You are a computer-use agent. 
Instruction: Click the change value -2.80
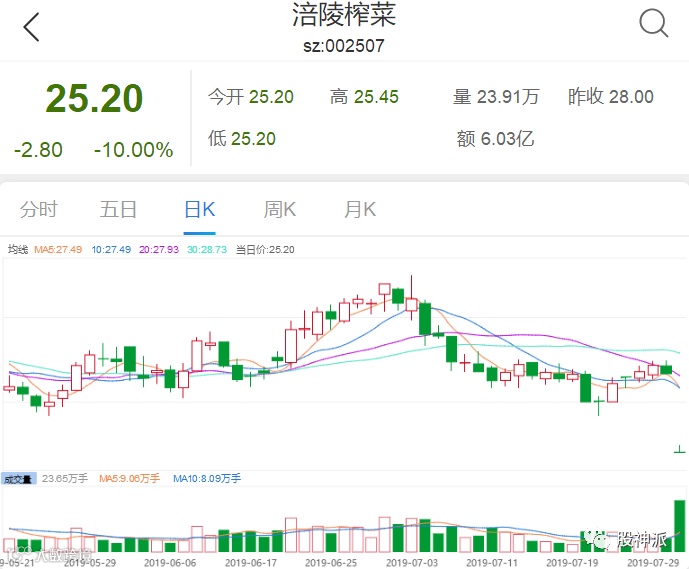[x=38, y=150]
